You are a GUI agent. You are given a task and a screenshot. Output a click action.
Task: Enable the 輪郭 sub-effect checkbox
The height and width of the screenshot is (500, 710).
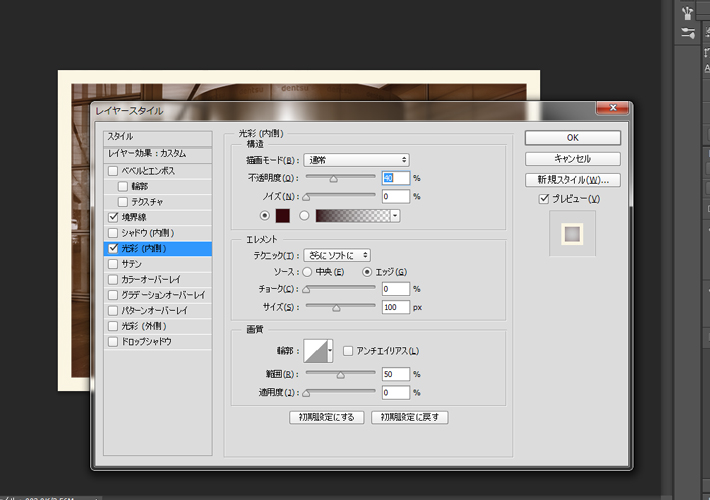123,186
